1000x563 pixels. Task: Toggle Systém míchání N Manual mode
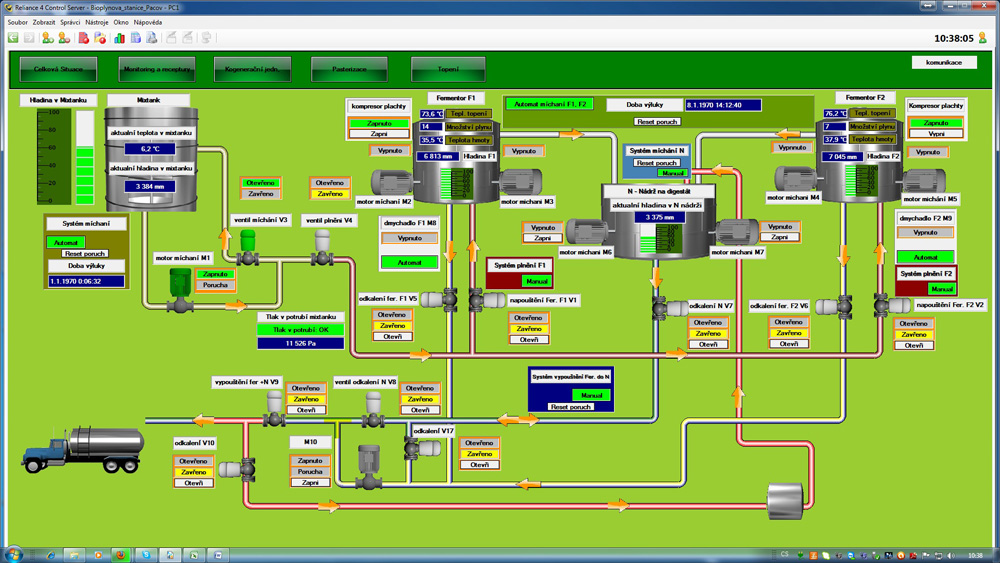click(x=673, y=173)
